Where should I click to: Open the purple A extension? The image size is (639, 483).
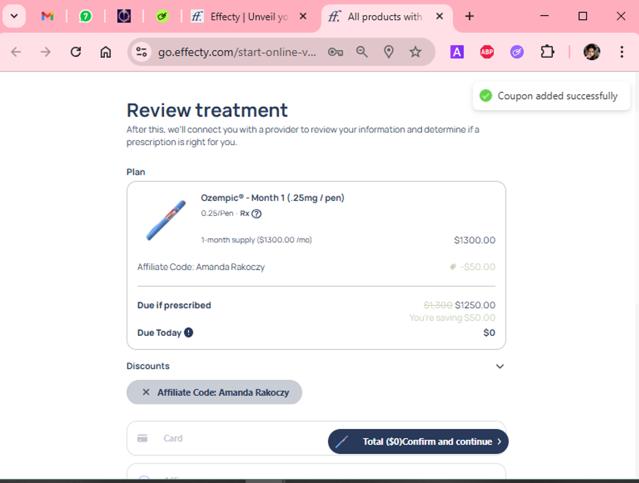(457, 52)
